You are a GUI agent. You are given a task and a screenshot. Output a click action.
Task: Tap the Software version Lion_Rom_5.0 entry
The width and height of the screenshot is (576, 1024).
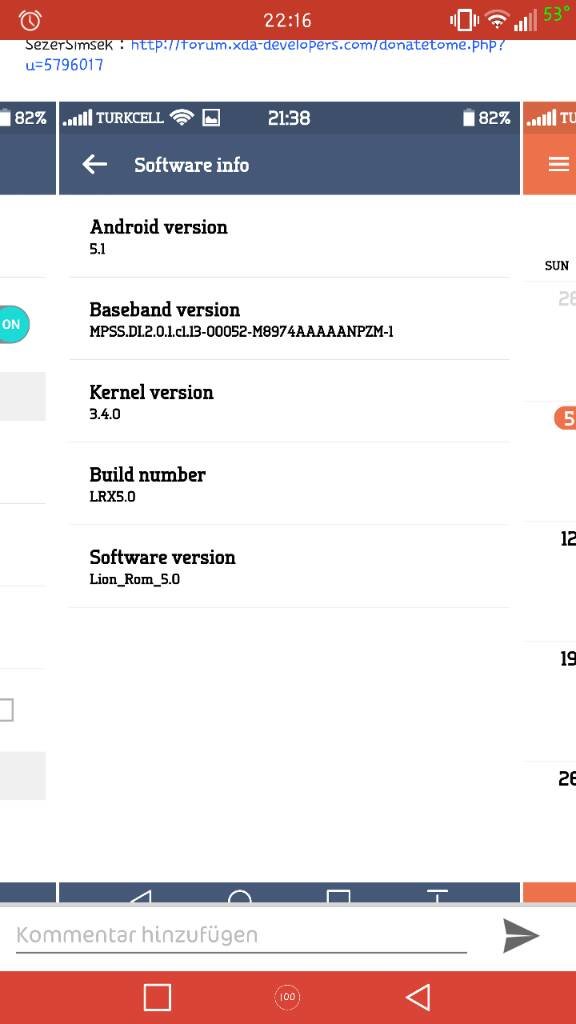pyautogui.click(x=289, y=566)
